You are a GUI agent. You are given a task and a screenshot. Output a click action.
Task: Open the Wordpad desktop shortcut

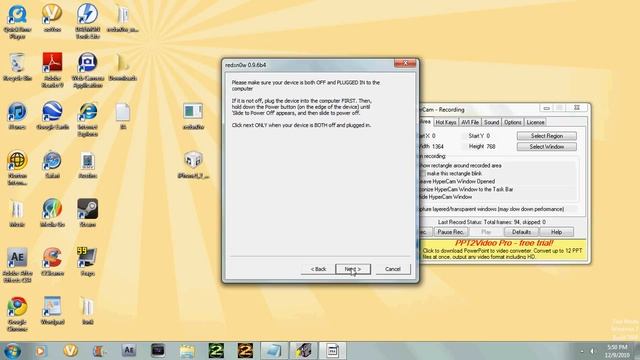[52, 311]
